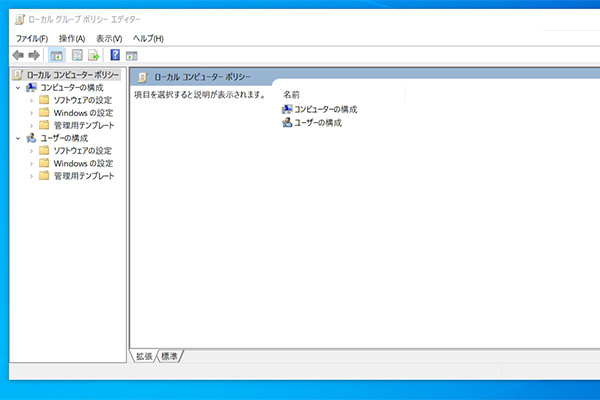
Task: Select Windows の設定 label under コンピューターの構成
Action: tap(83, 113)
